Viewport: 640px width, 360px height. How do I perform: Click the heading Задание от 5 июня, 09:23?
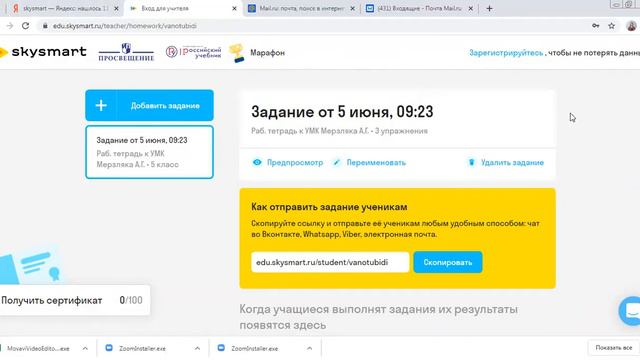click(x=342, y=112)
